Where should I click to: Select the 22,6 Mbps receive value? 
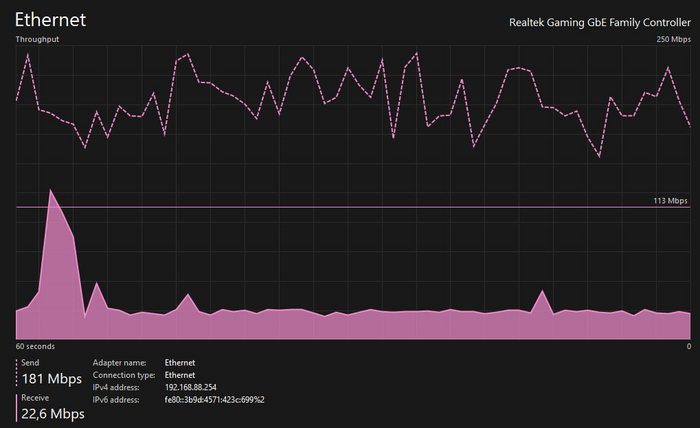coord(53,414)
